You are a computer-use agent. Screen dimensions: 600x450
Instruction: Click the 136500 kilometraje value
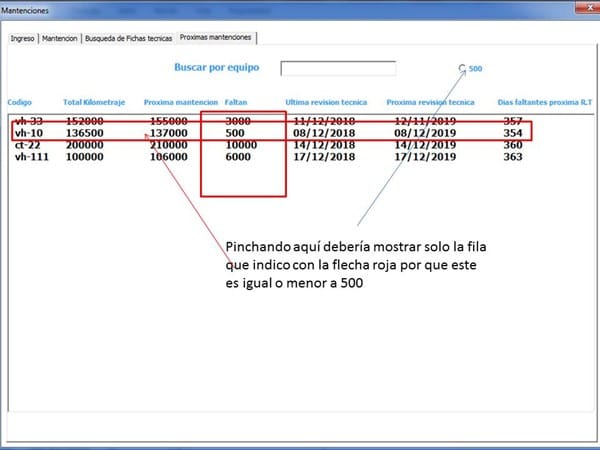coord(85,133)
